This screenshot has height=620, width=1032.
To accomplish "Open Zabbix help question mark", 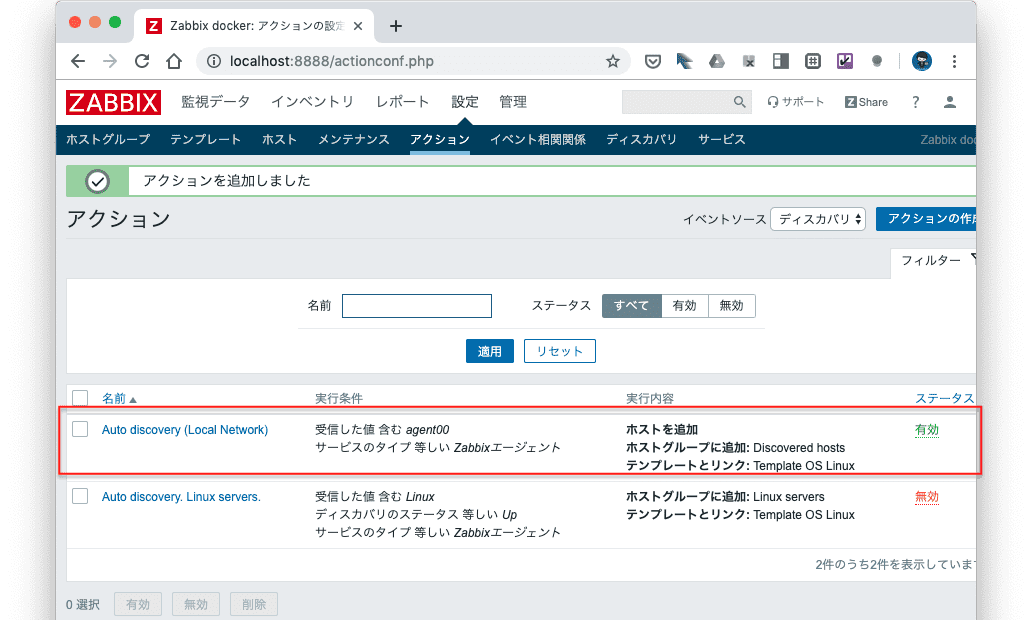I will (916, 102).
